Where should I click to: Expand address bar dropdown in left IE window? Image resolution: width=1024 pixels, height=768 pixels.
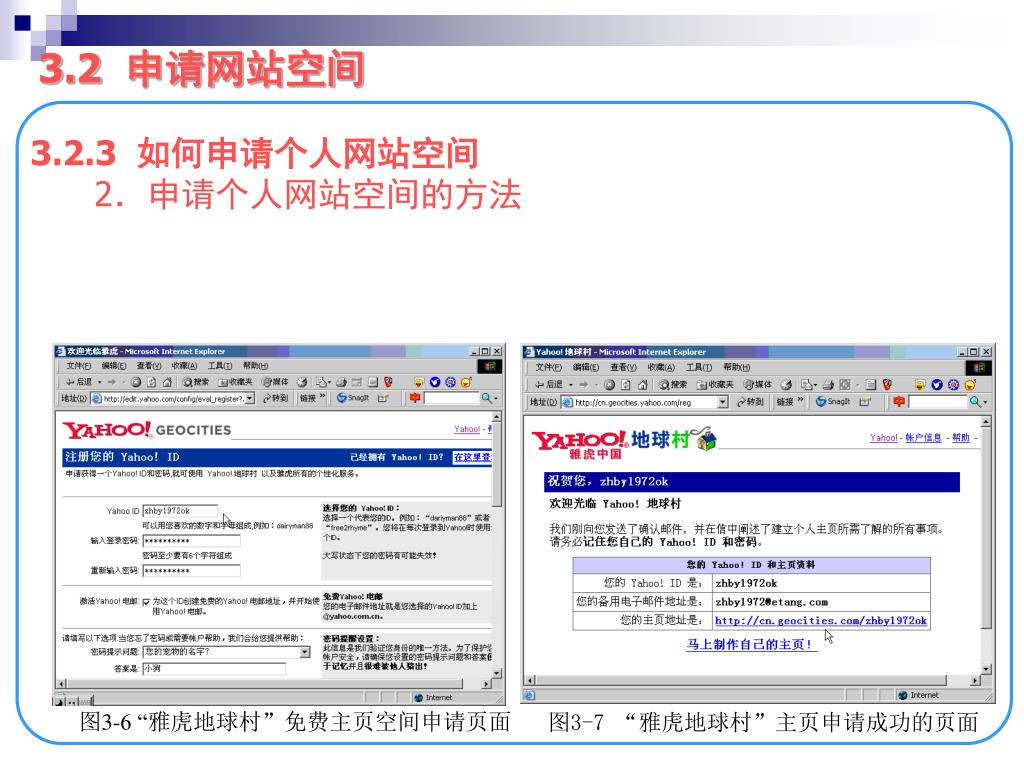(x=249, y=398)
